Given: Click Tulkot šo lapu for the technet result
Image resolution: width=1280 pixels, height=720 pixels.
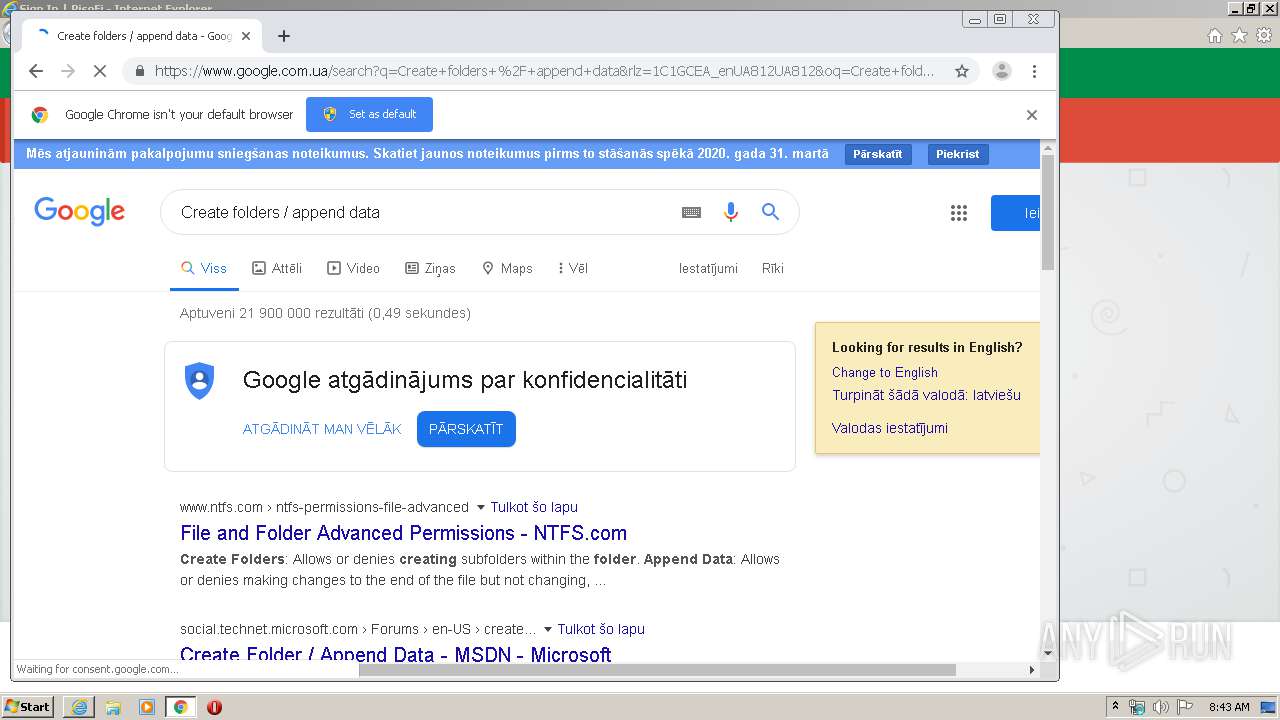Looking at the screenshot, I should 601,629.
